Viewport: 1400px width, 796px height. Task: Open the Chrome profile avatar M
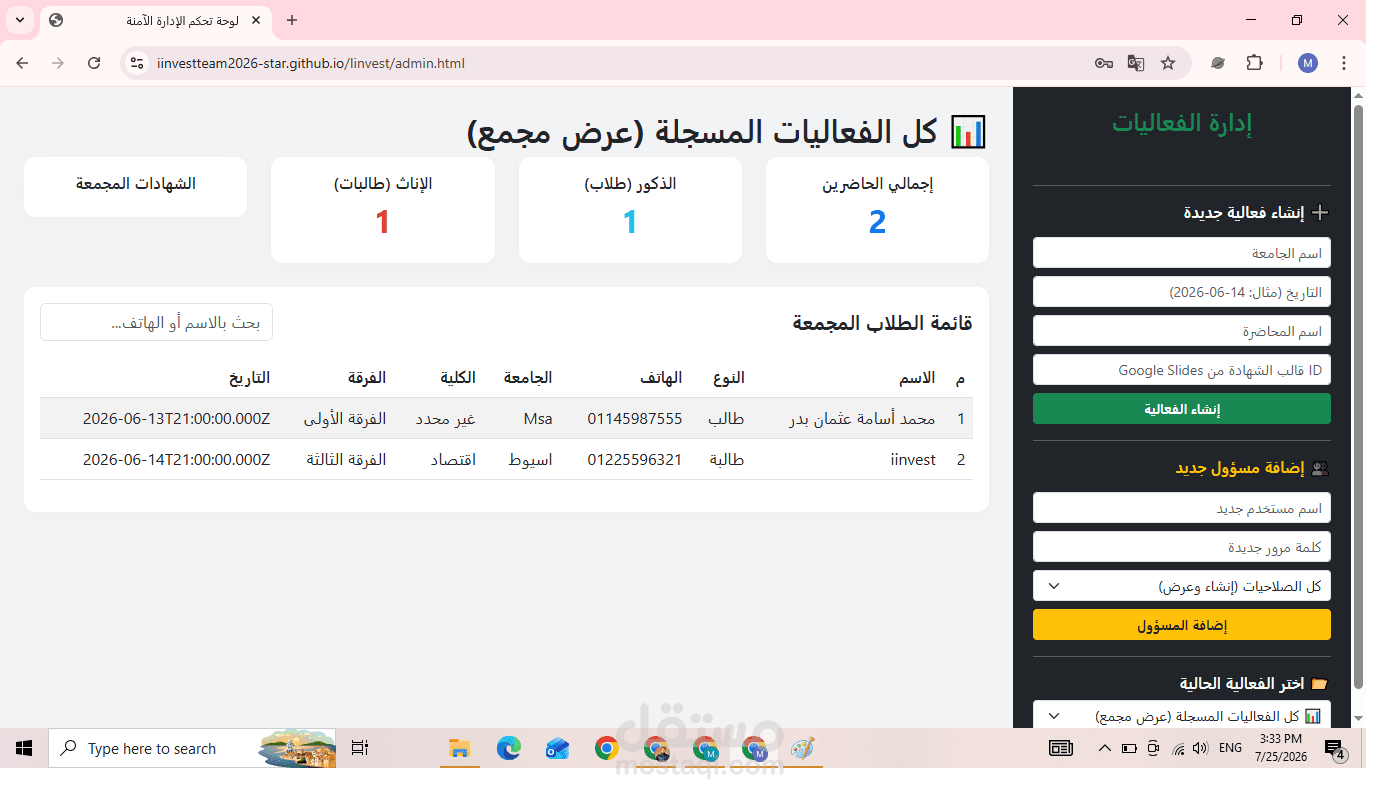point(1308,63)
